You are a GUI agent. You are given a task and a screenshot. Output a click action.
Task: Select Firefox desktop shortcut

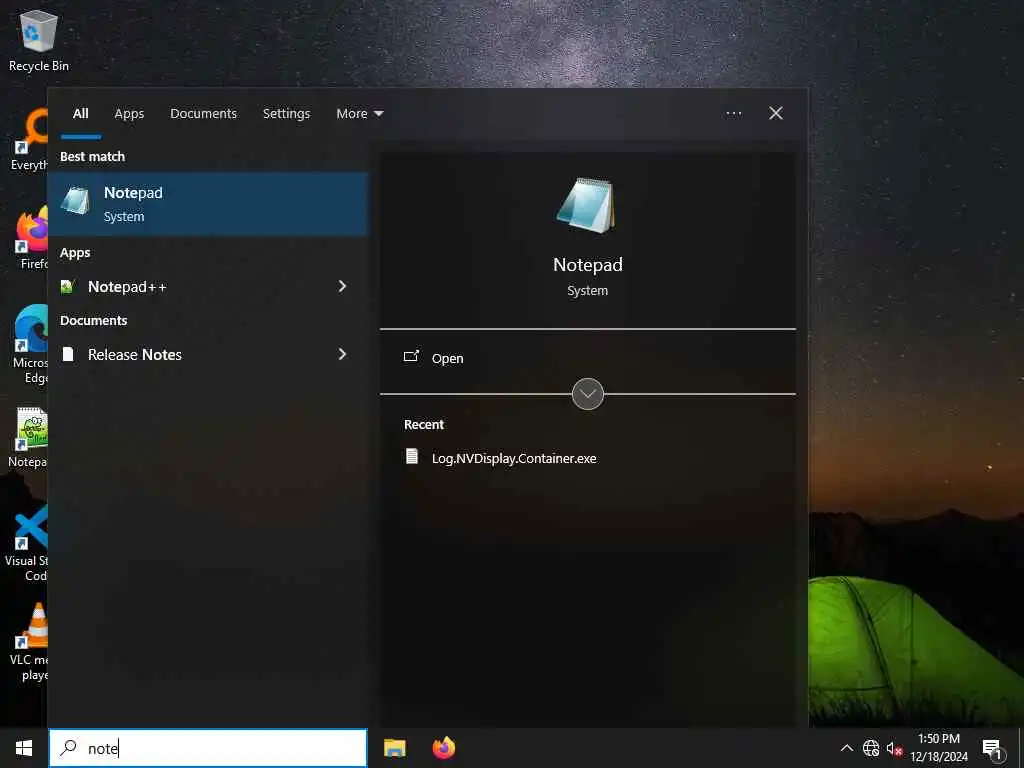pos(33,239)
